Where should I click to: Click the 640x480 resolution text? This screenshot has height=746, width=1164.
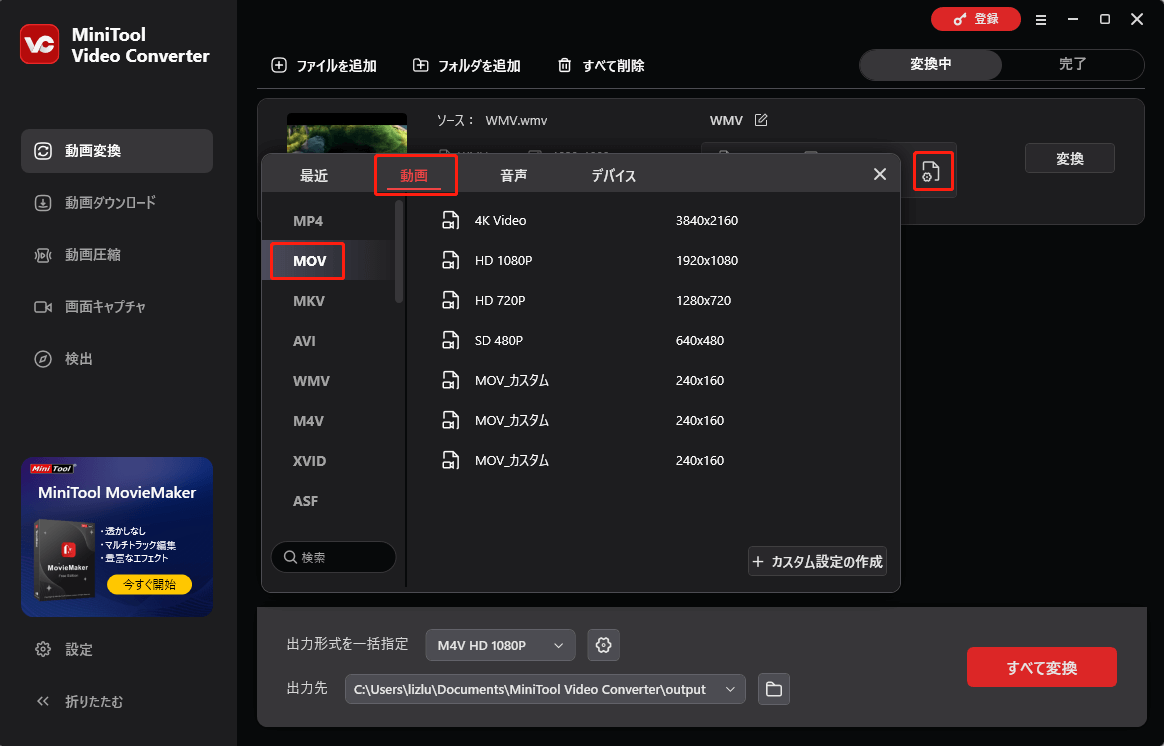point(699,341)
